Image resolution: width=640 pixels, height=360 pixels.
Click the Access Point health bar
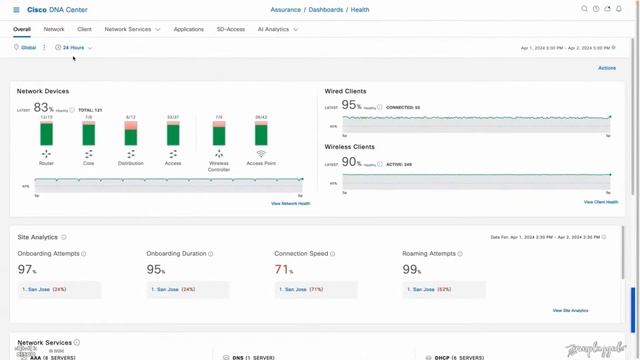click(261, 133)
